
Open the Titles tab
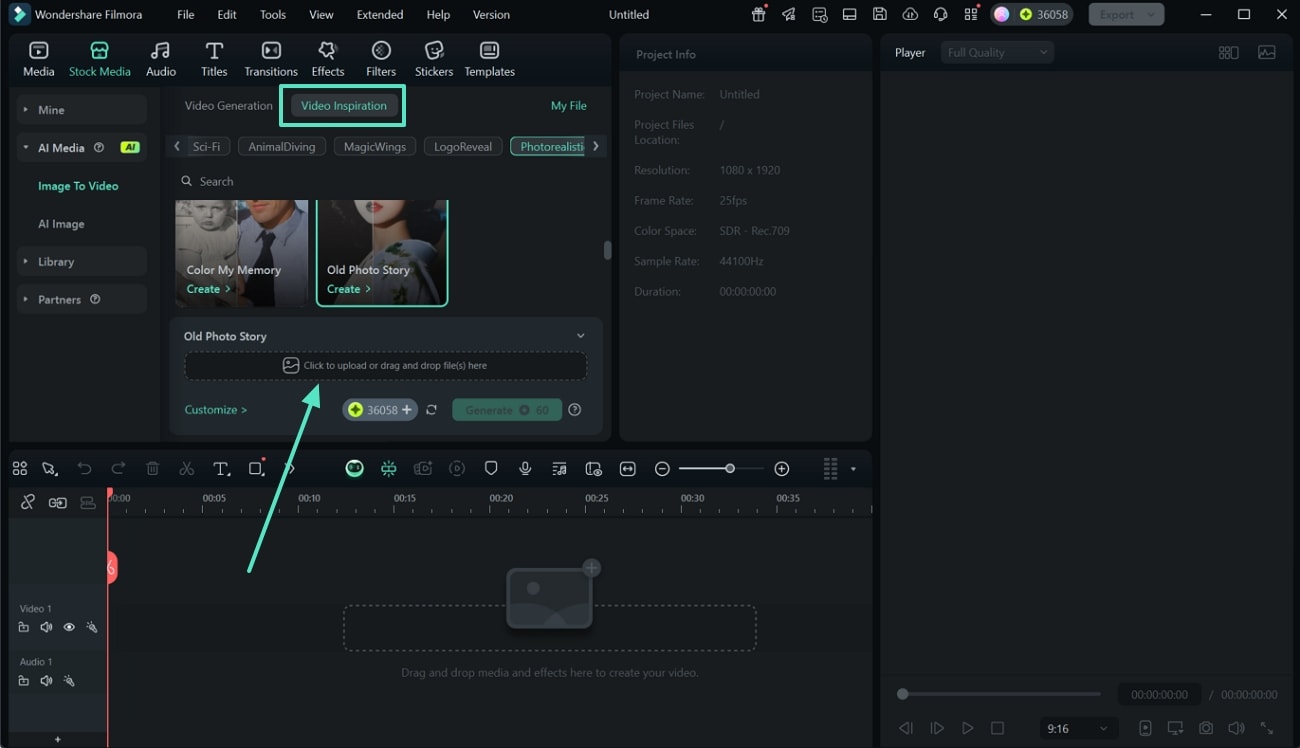[x=214, y=59]
